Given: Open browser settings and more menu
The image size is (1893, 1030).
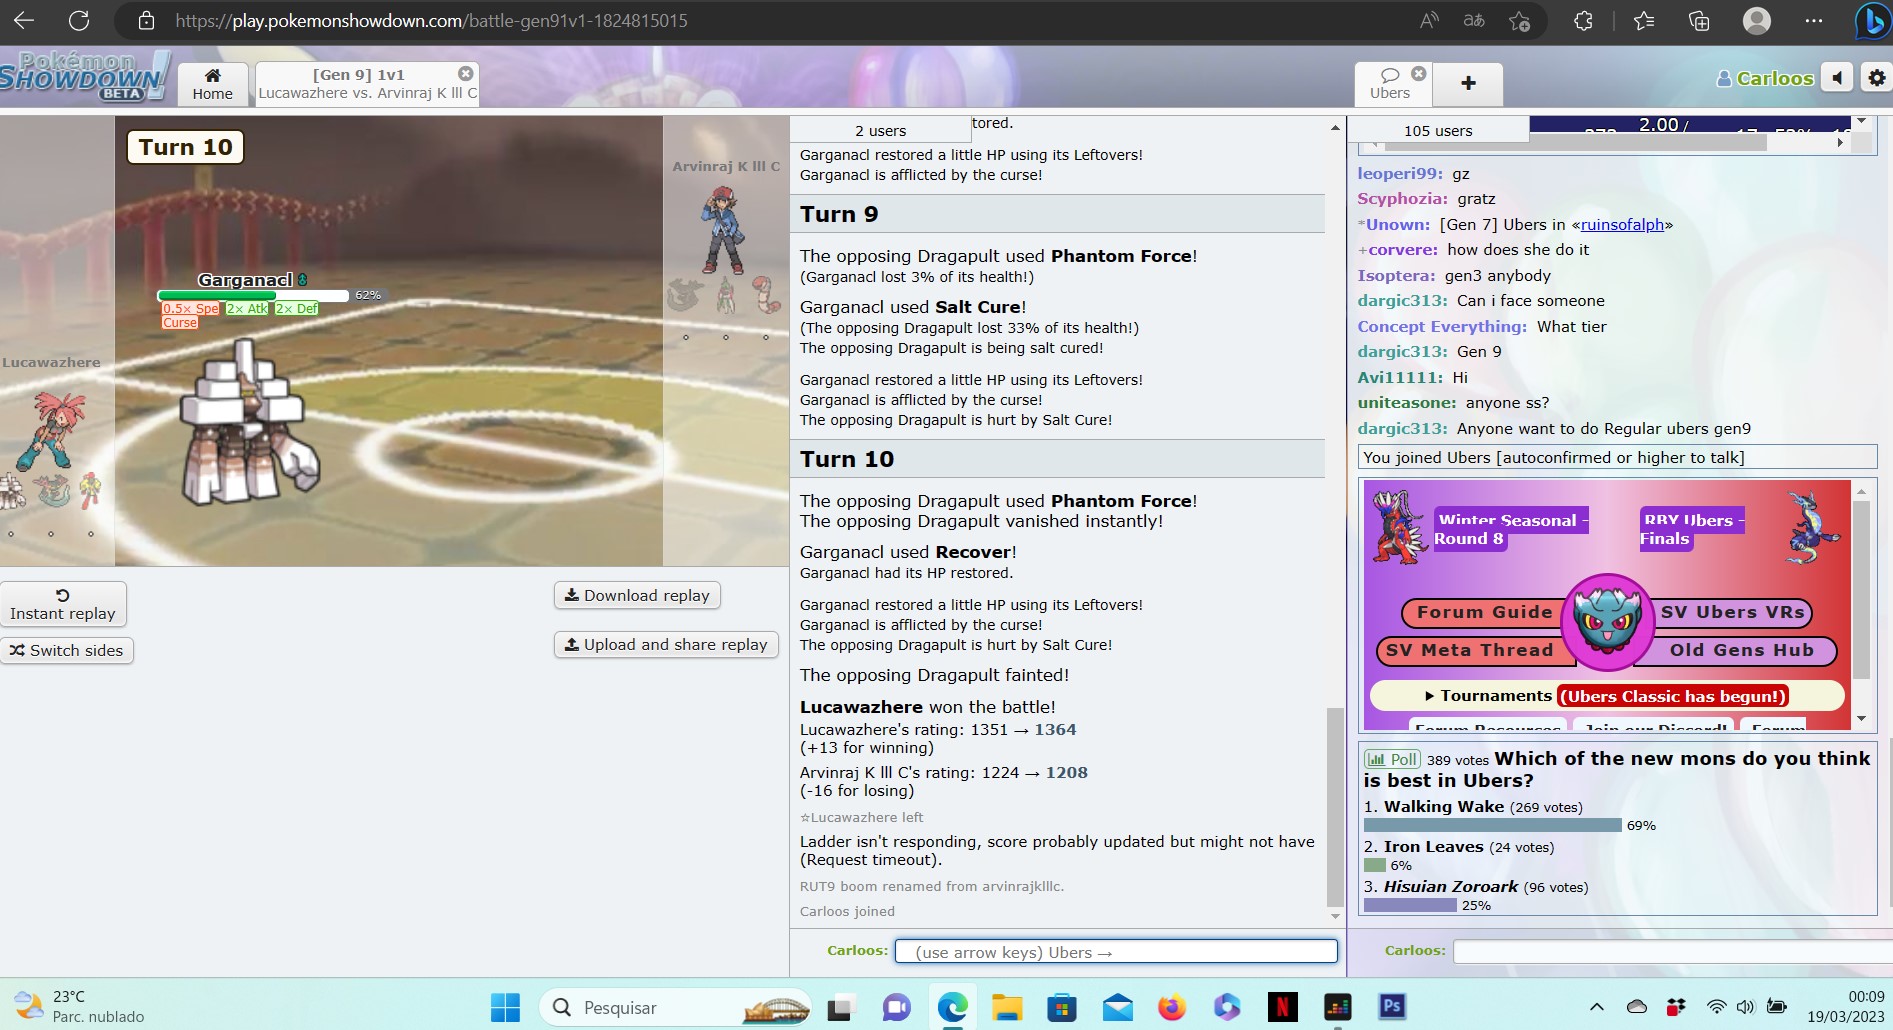Looking at the screenshot, I should point(1814,20).
